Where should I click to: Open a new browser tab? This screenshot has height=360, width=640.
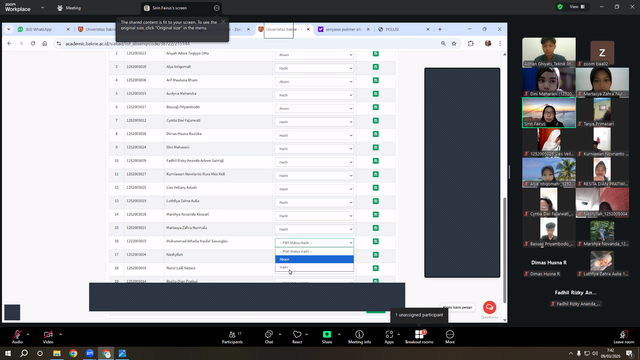(x=440, y=29)
